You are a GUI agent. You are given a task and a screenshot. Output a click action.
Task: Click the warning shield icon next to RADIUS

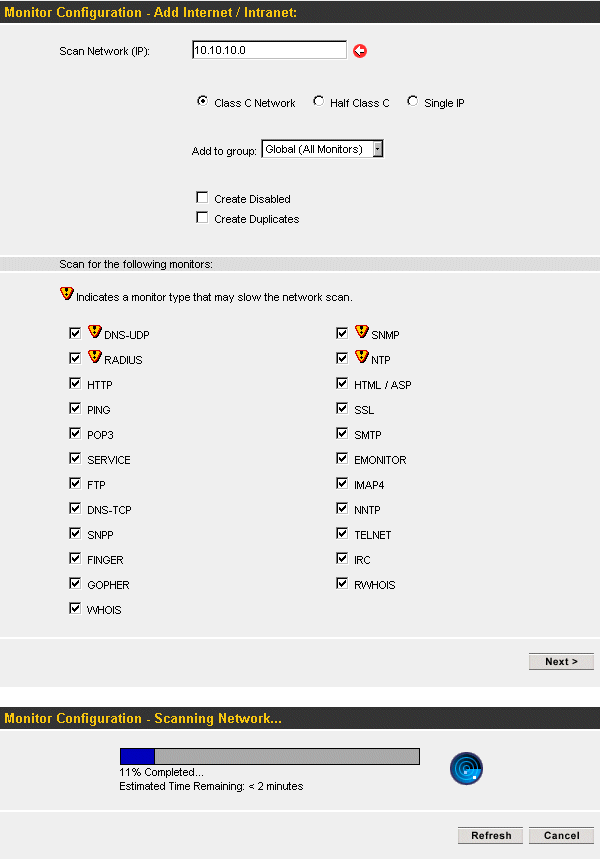(95, 357)
